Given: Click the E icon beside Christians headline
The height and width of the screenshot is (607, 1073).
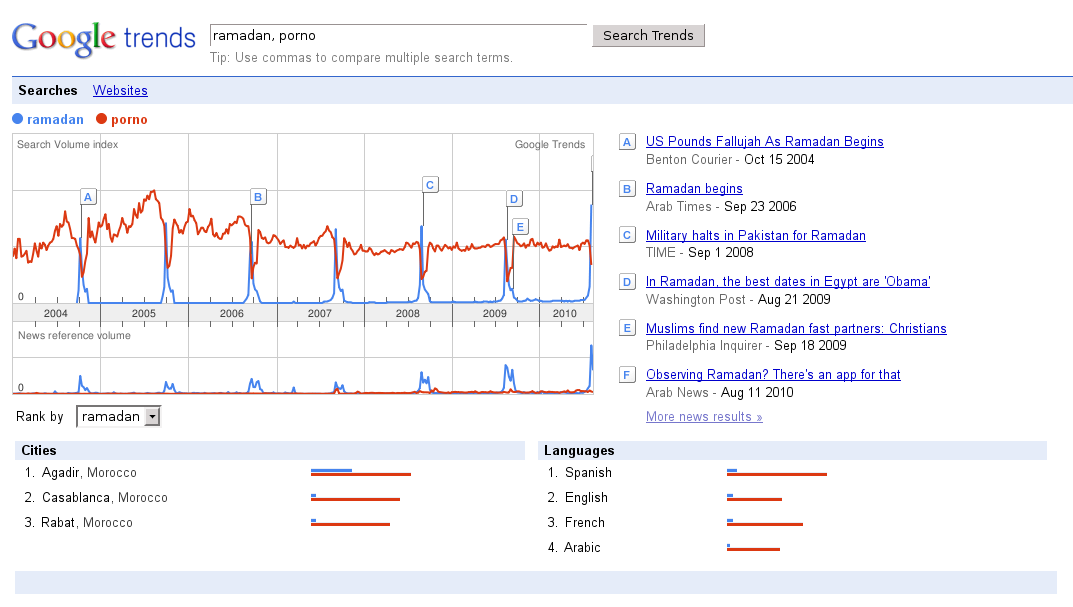Looking at the screenshot, I should (x=627, y=328).
